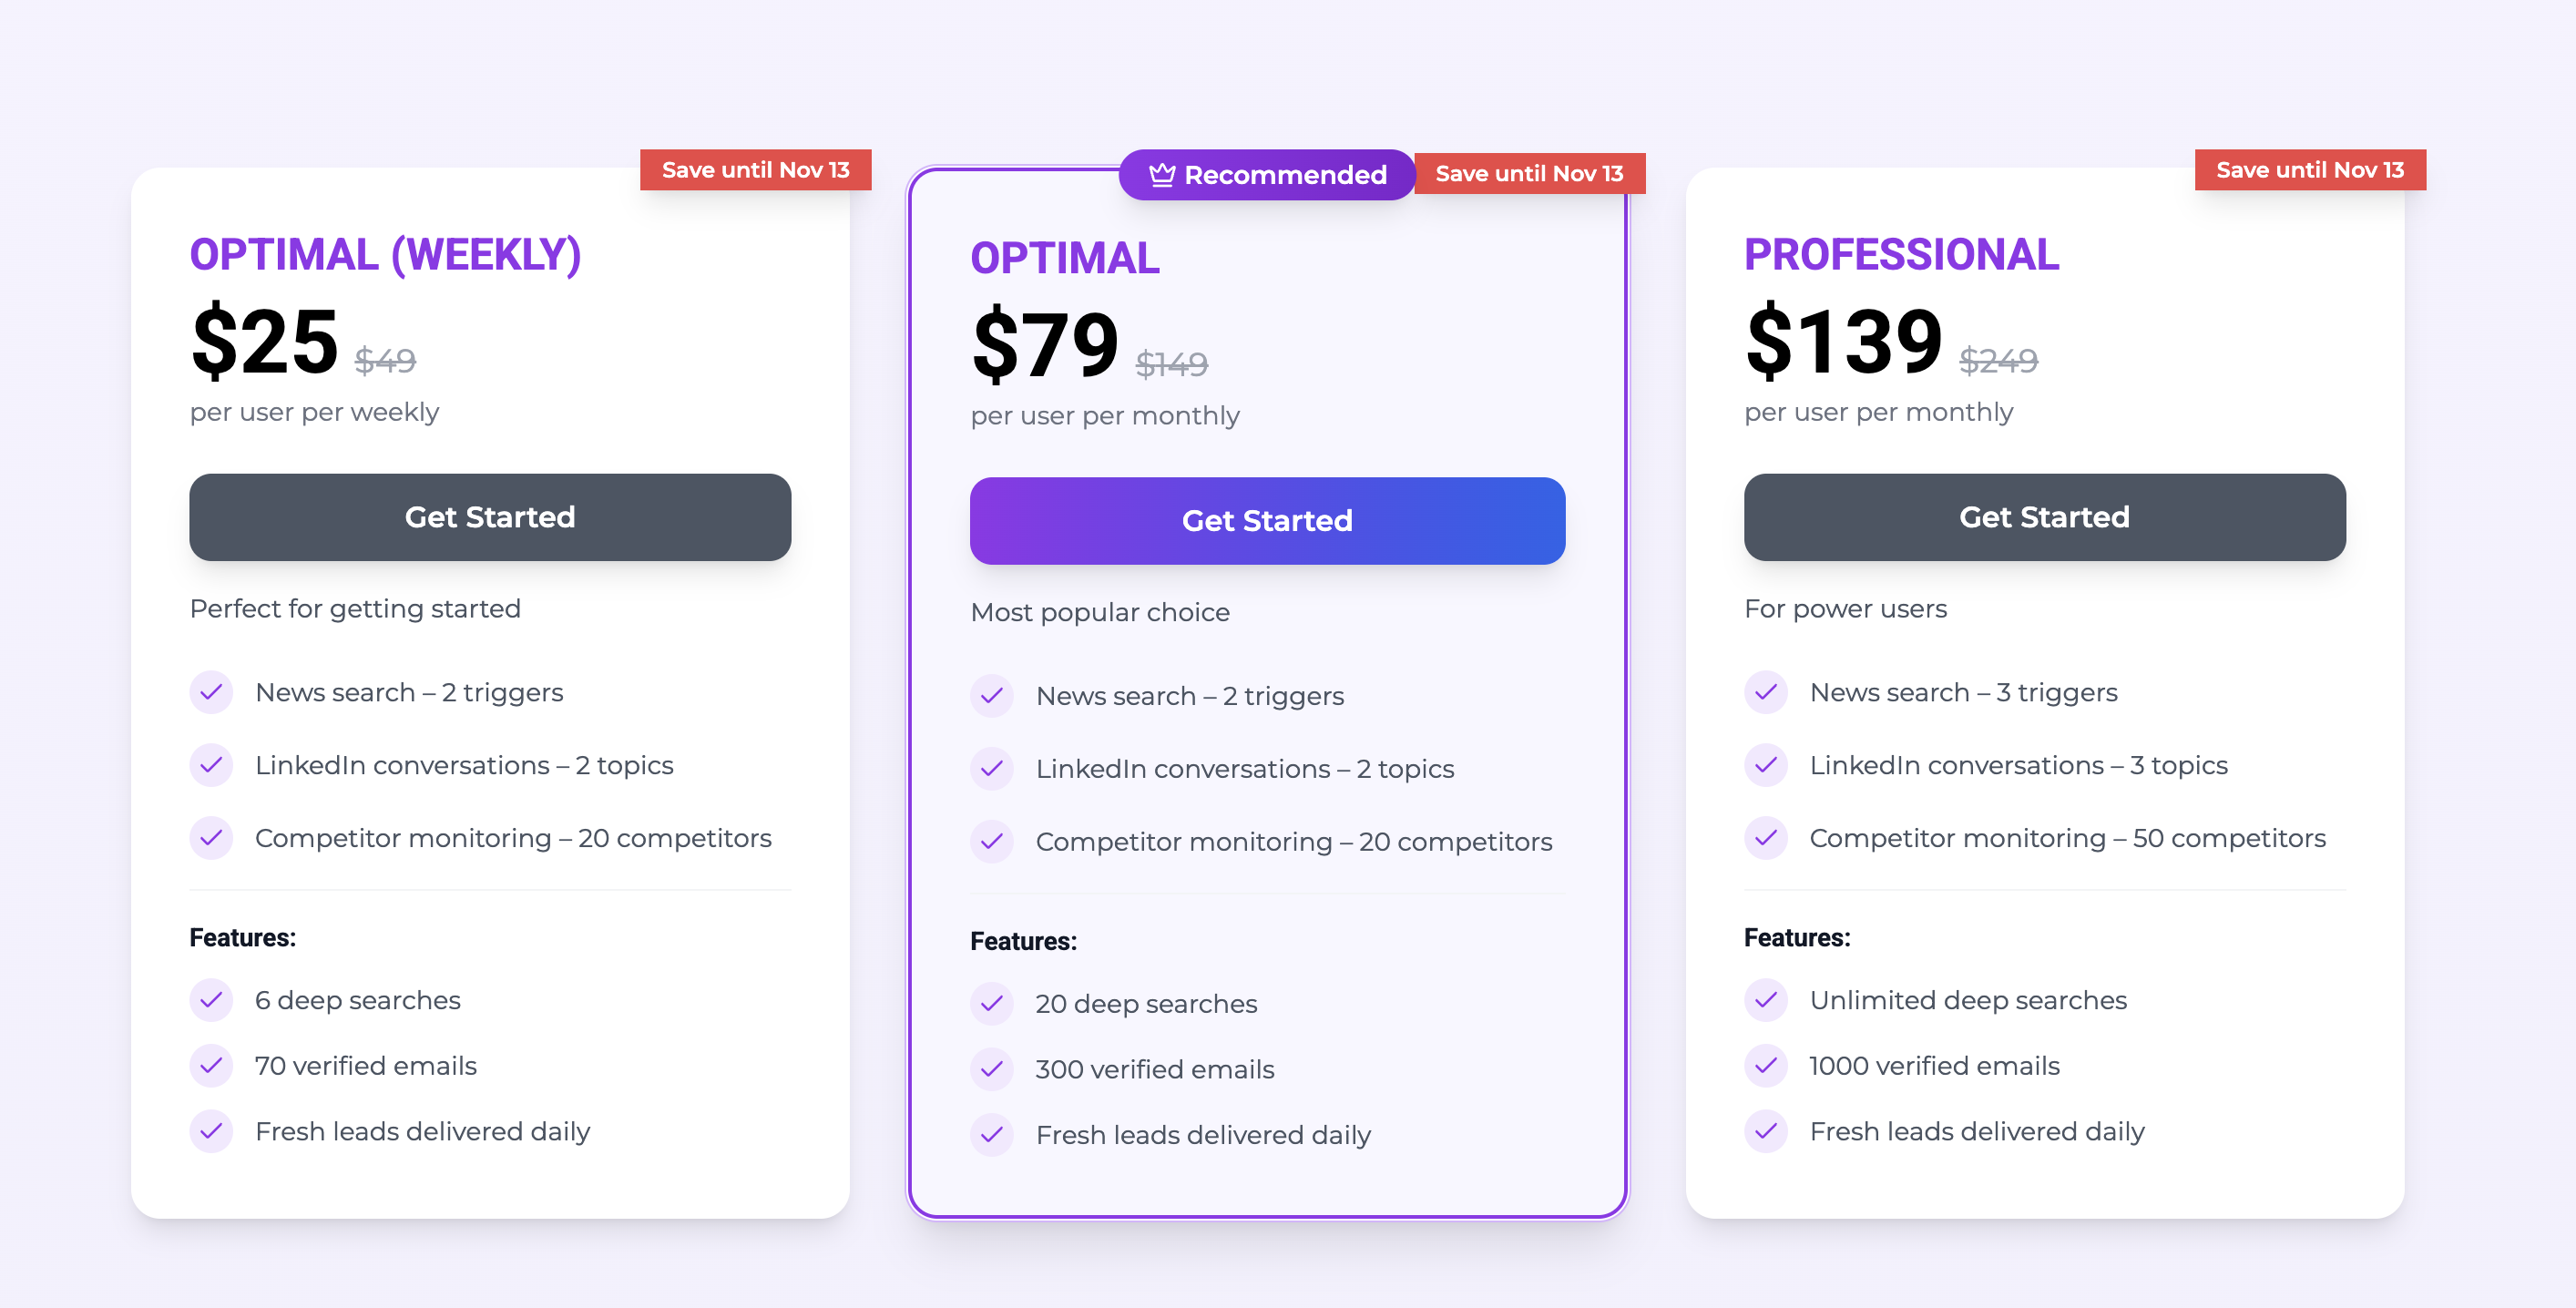Click checkmark beside 70 verified emails
Image resolution: width=2576 pixels, height=1308 pixels.
tap(211, 1066)
